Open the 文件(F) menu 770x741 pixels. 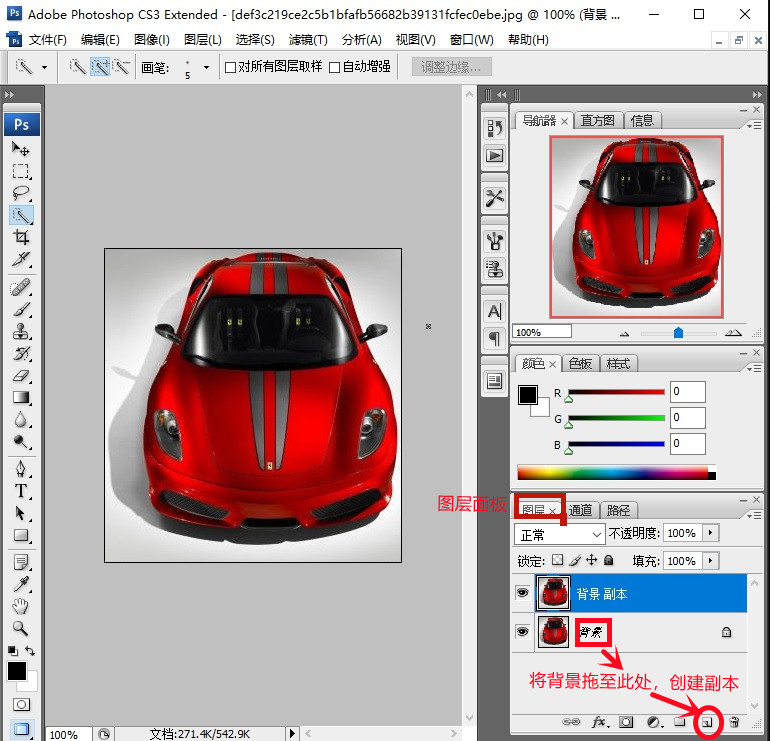(47, 40)
